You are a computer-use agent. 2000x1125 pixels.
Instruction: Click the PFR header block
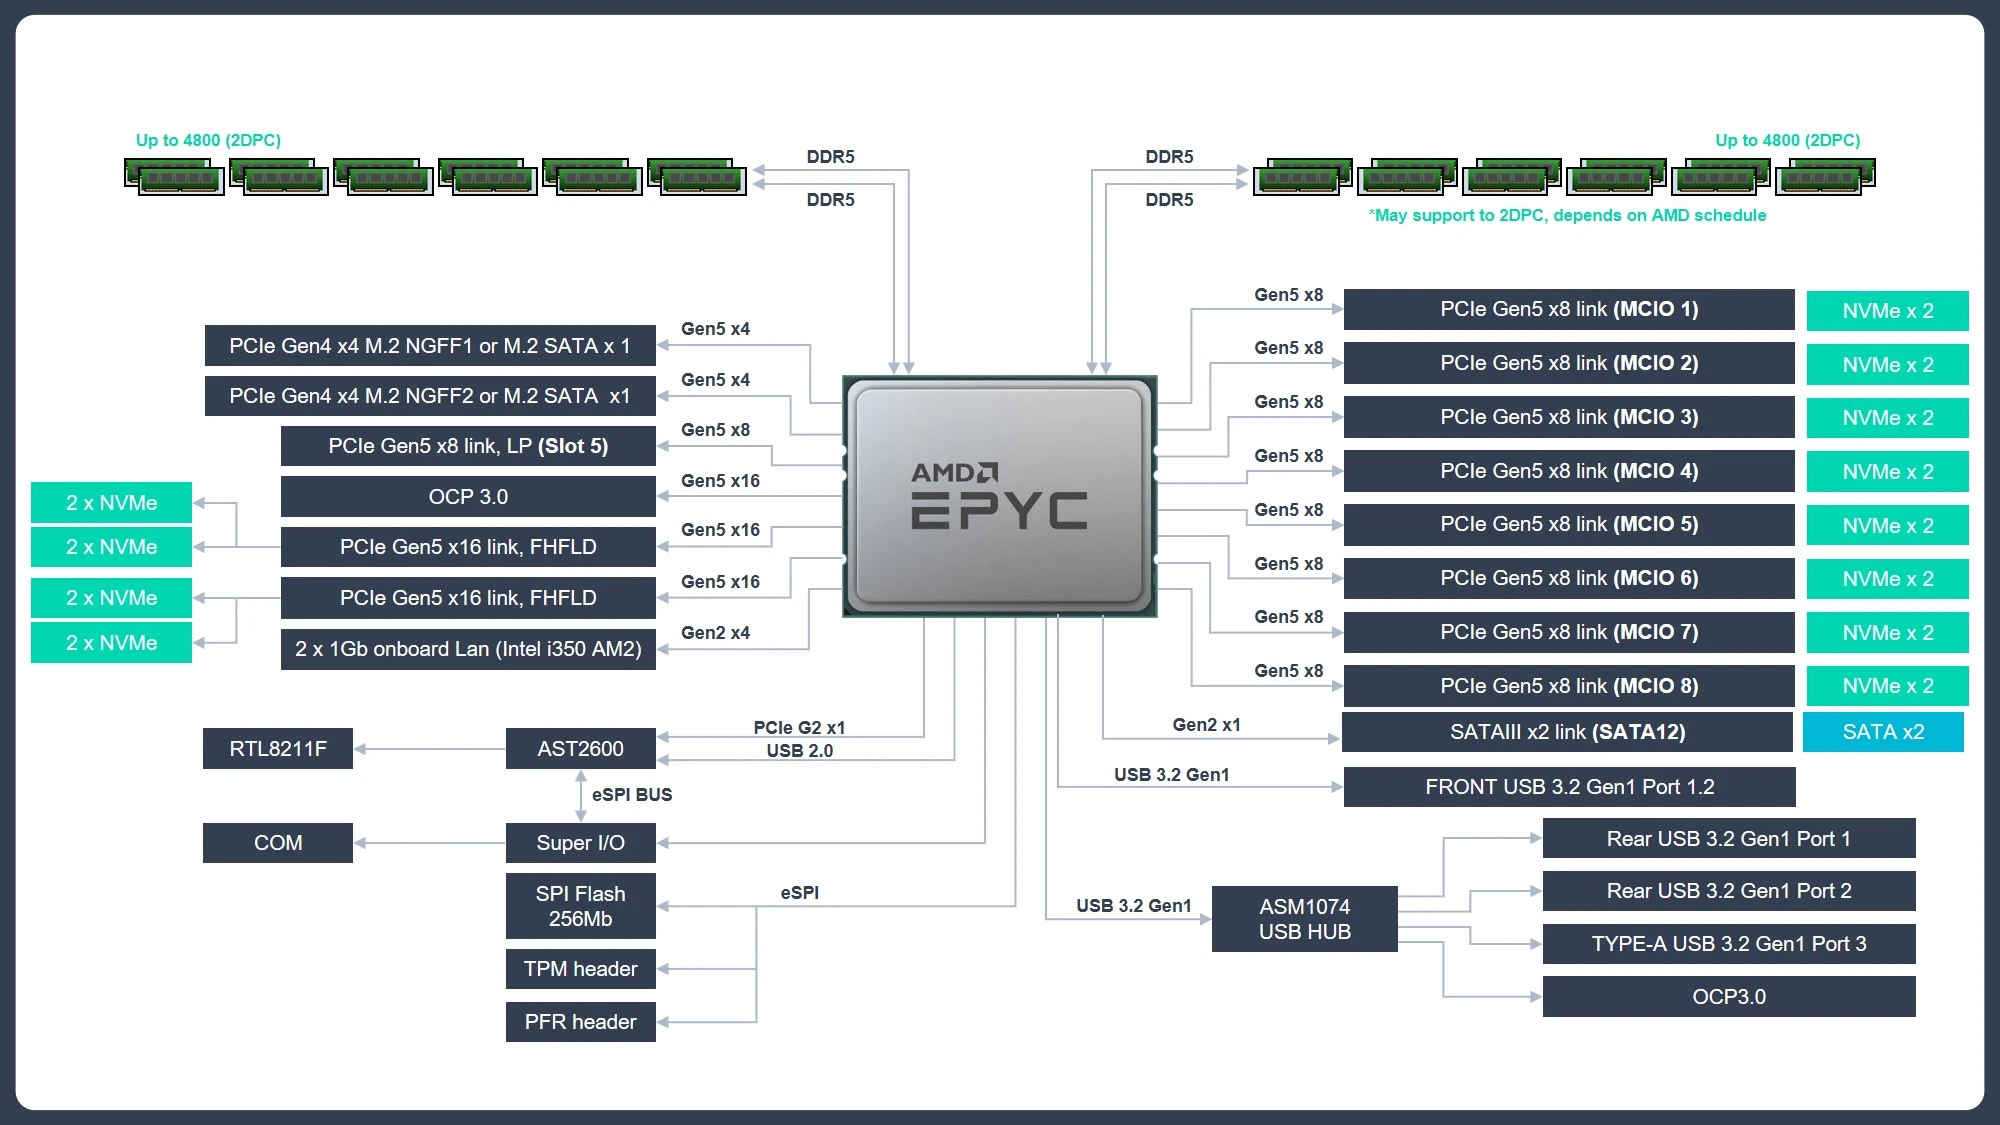580,1022
